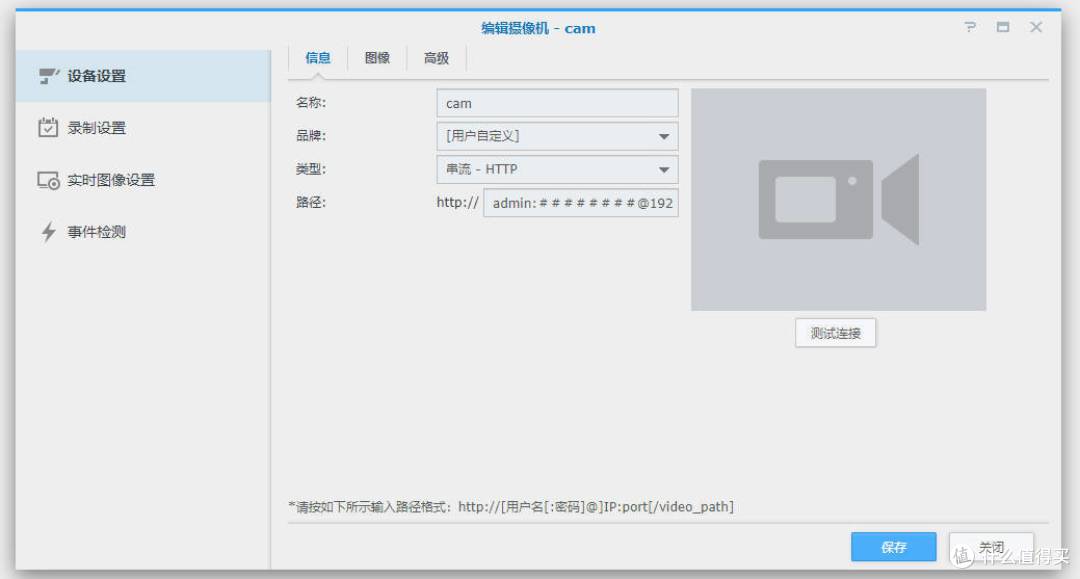Click the camera preview placeholder
The height and width of the screenshot is (579, 1080).
838,200
